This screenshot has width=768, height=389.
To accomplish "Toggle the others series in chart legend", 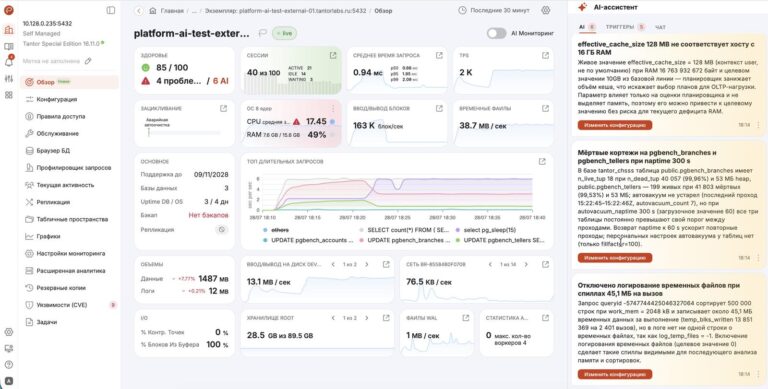I will click(x=277, y=230).
